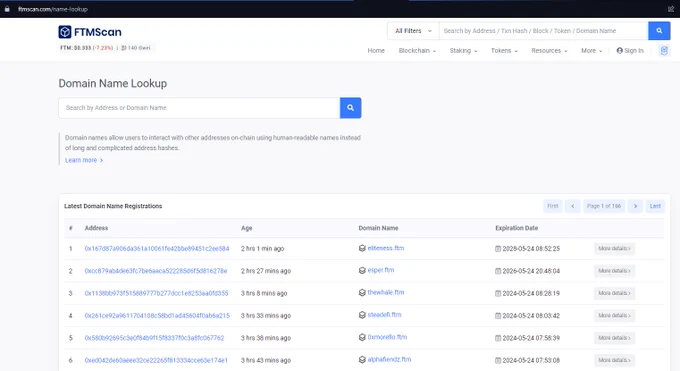This screenshot has width=680, height=371.
Task: Click the domain icon next to steadefi.ftm
Action: 362,315
